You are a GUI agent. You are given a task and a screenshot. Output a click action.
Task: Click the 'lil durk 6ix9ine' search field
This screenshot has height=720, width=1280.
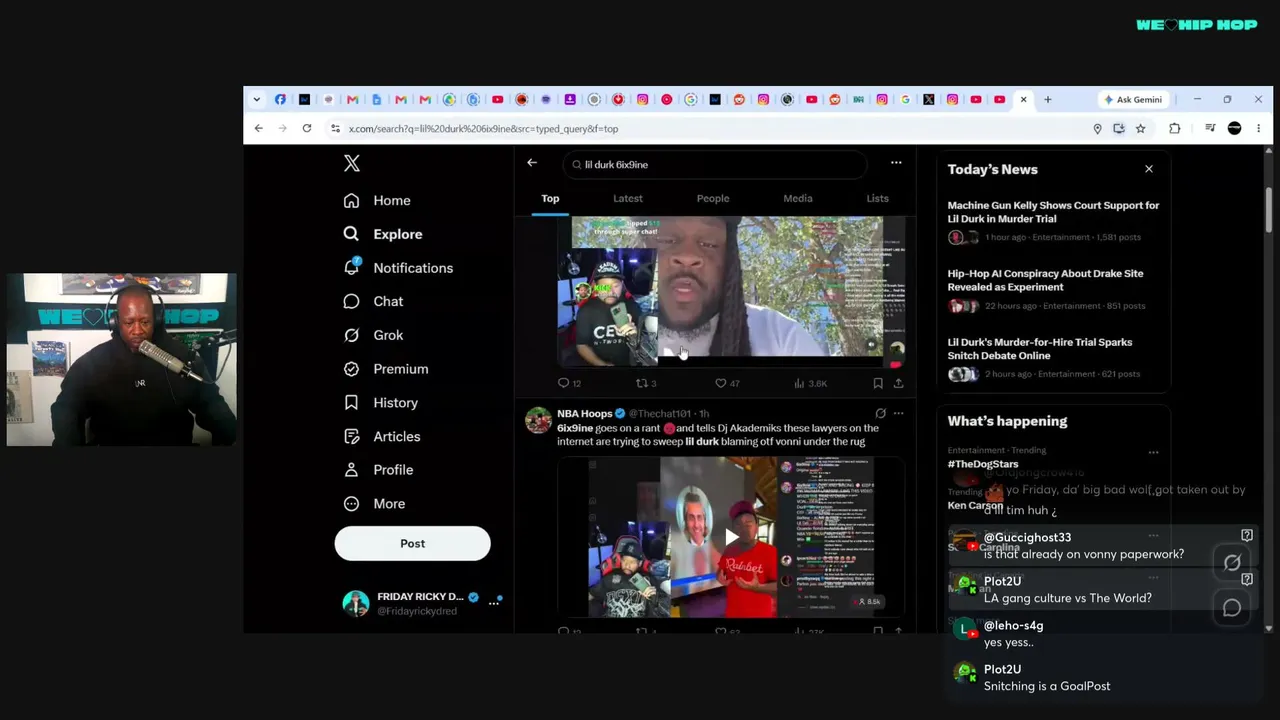714,164
